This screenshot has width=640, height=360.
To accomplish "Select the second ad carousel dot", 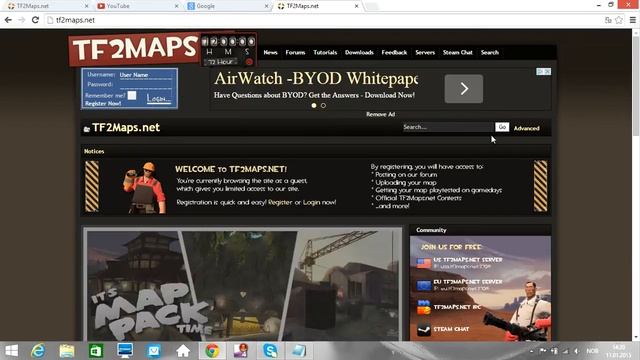I will coord(323,105).
